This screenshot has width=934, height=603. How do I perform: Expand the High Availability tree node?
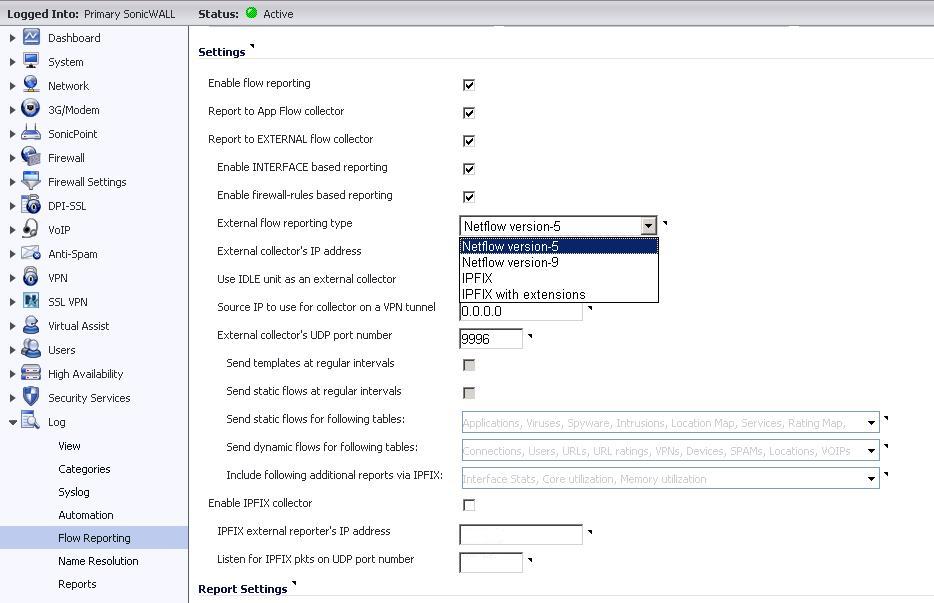12,374
